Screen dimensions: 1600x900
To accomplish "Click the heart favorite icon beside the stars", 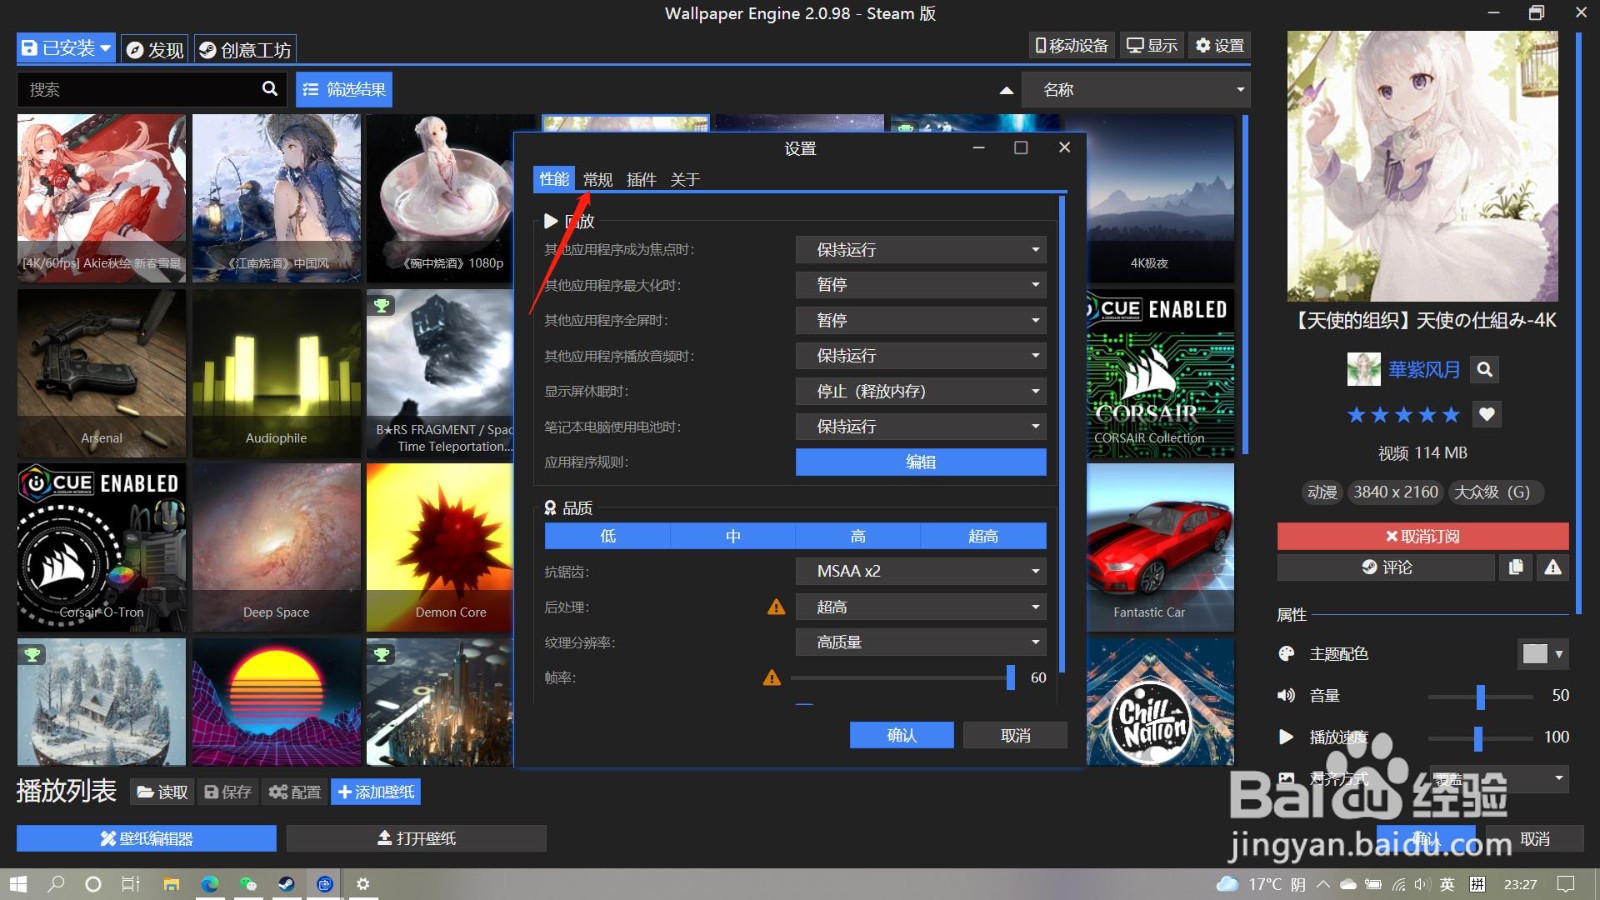I will pyautogui.click(x=1487, y=414).
